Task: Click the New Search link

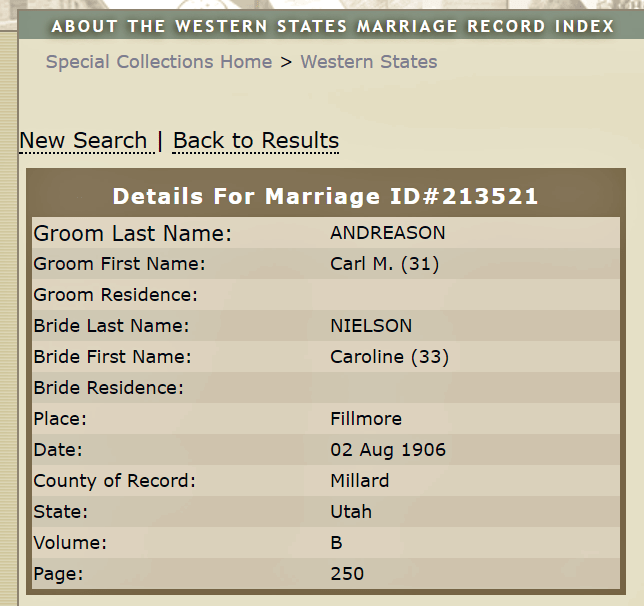Action: coord(83,141)
